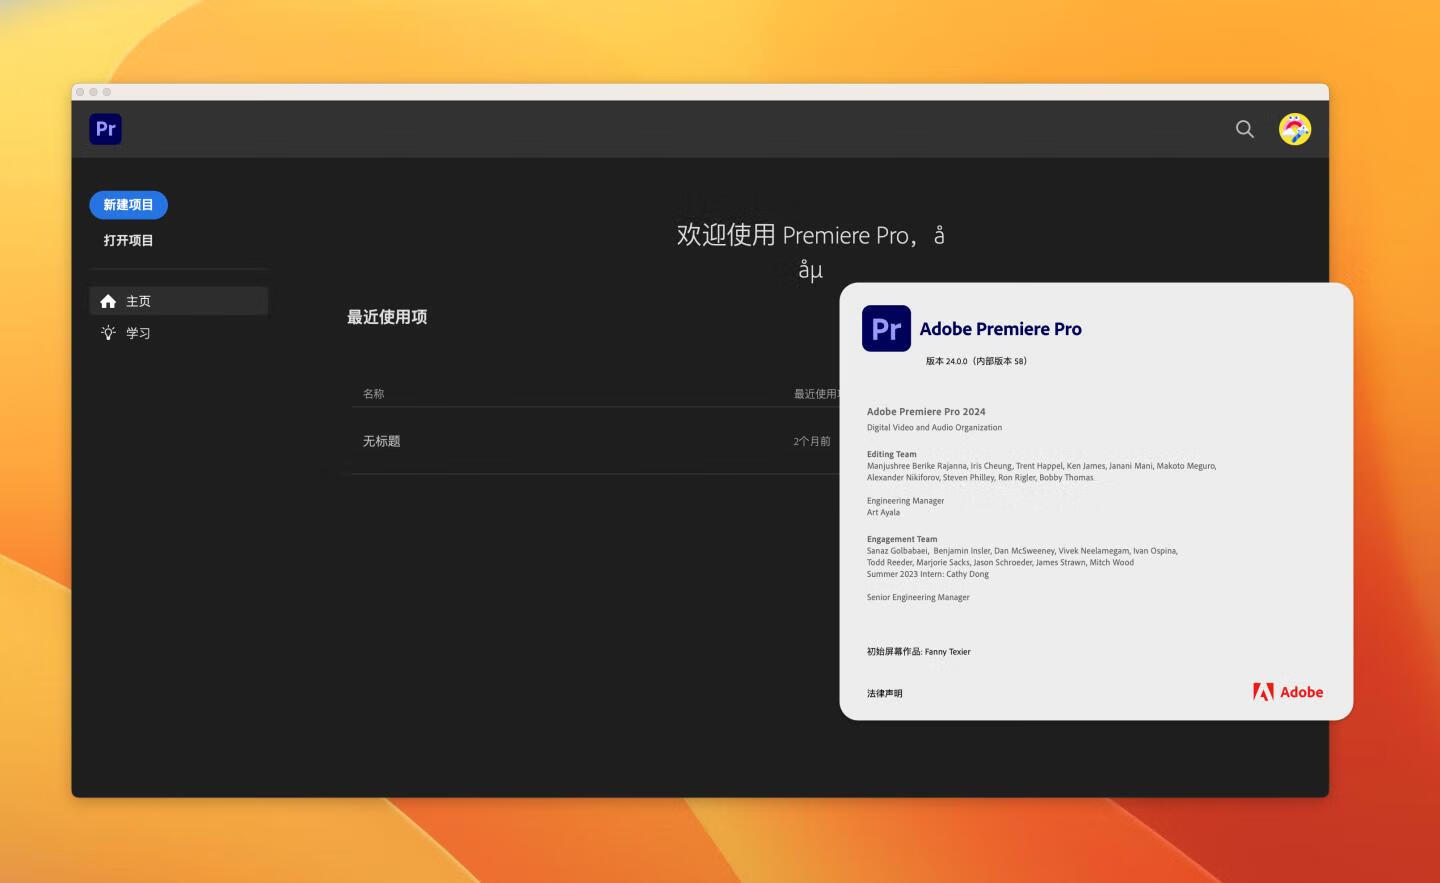The width and height of the screenshot is (1440, 883).
Task: Maximize the Premiere Pro window
Action: point(107,92)
